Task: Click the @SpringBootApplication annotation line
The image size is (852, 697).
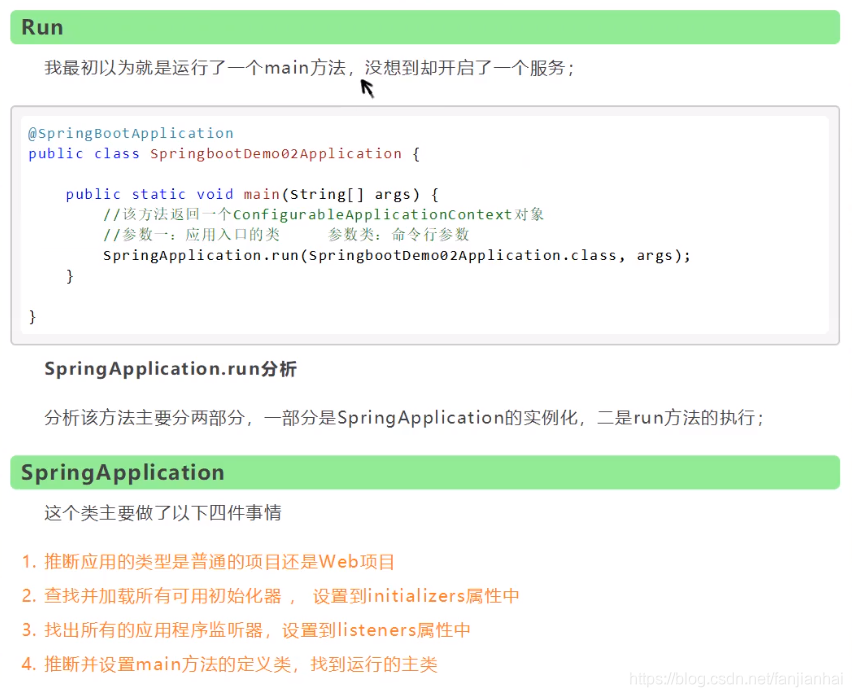Action: point(131,133)
